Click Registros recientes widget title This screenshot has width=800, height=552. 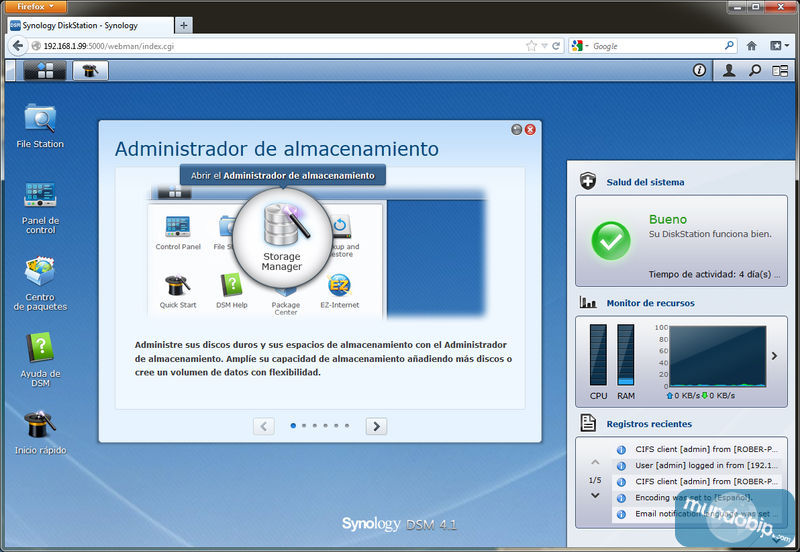click(649, 424)
